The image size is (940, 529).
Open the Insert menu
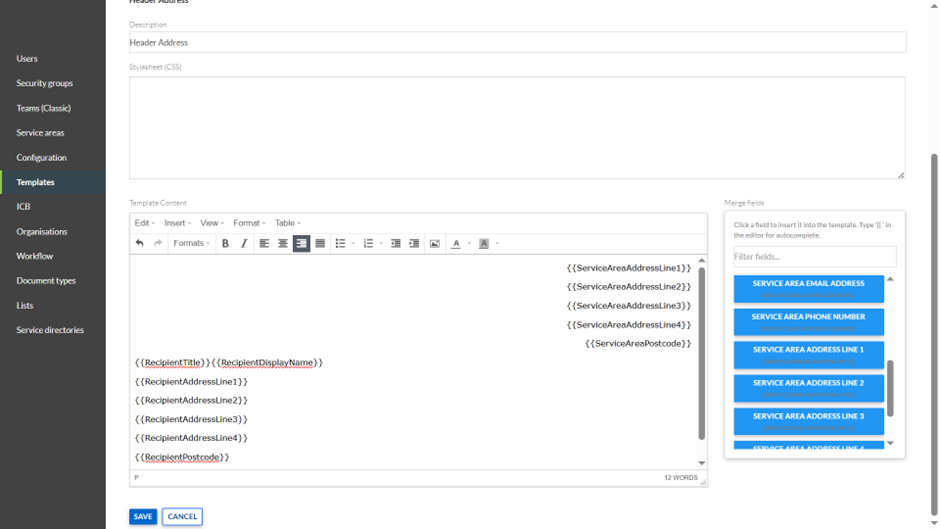[x=177, y=223]
